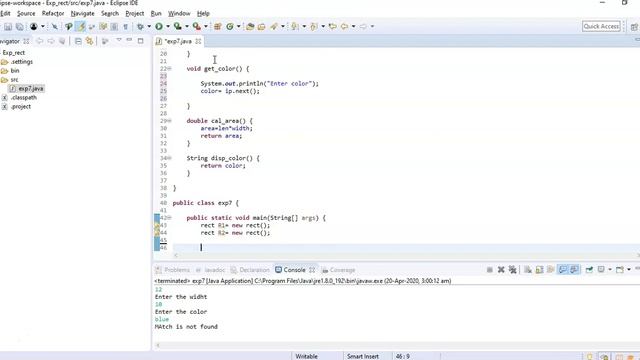The height and width of the screenshot is (360, 640).
Task: Open the Navigate menu
Action: pyautogui.click(x=82, y=13)
